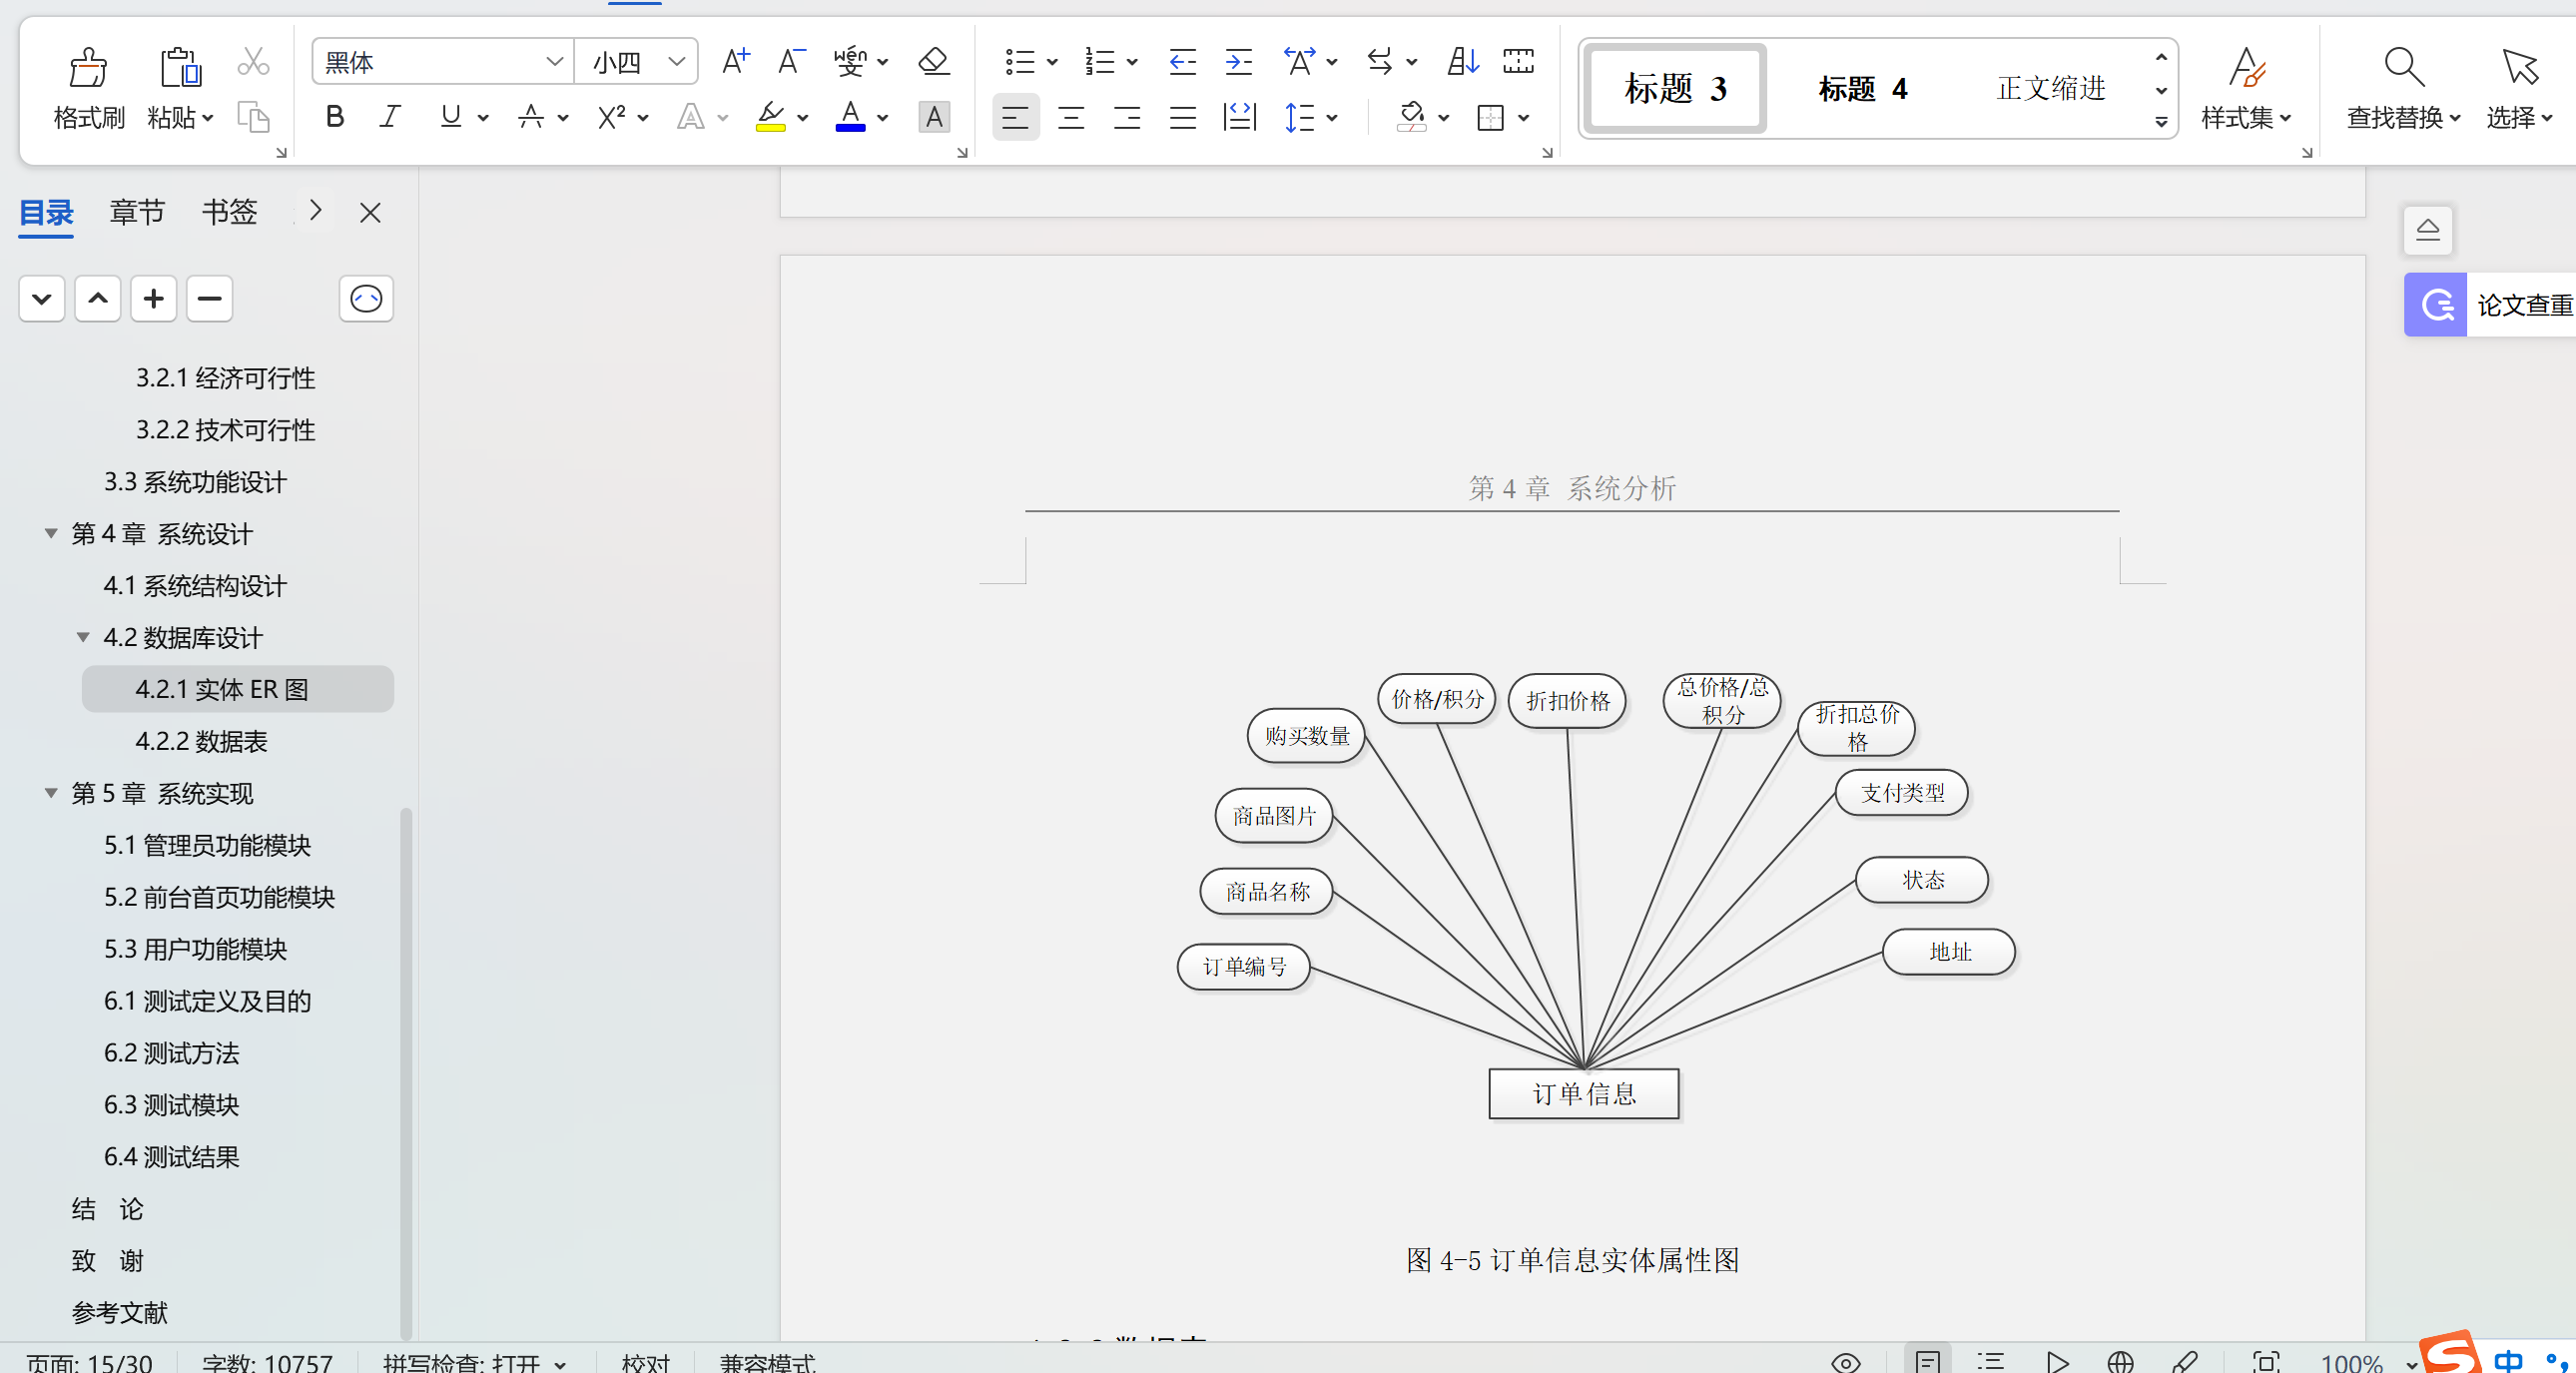Toggle align left
Image resolution: width=2576 pixels, height=1373 pixels.
coord(1015,118)
